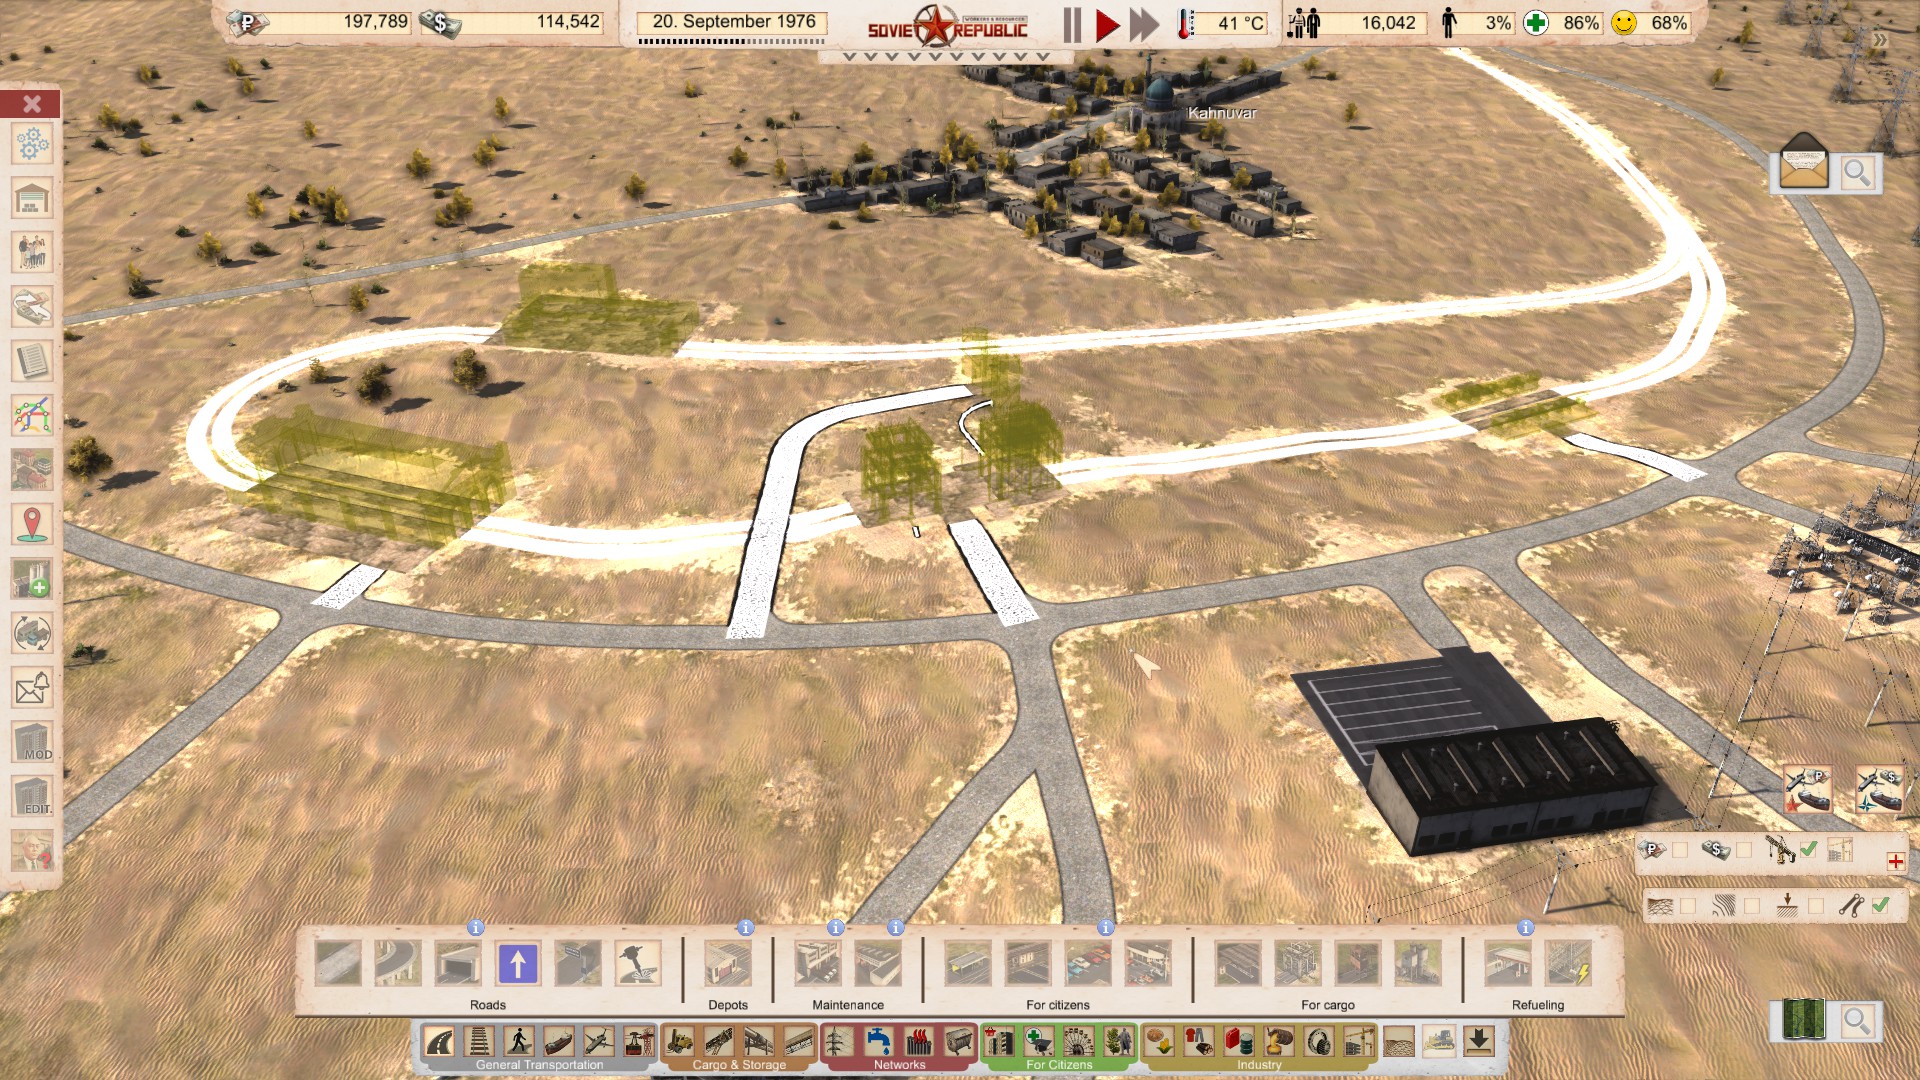Uncheck the crane construction checkbox
The width and height of the screenshot is (1920, 1080).
(1808, 849)
